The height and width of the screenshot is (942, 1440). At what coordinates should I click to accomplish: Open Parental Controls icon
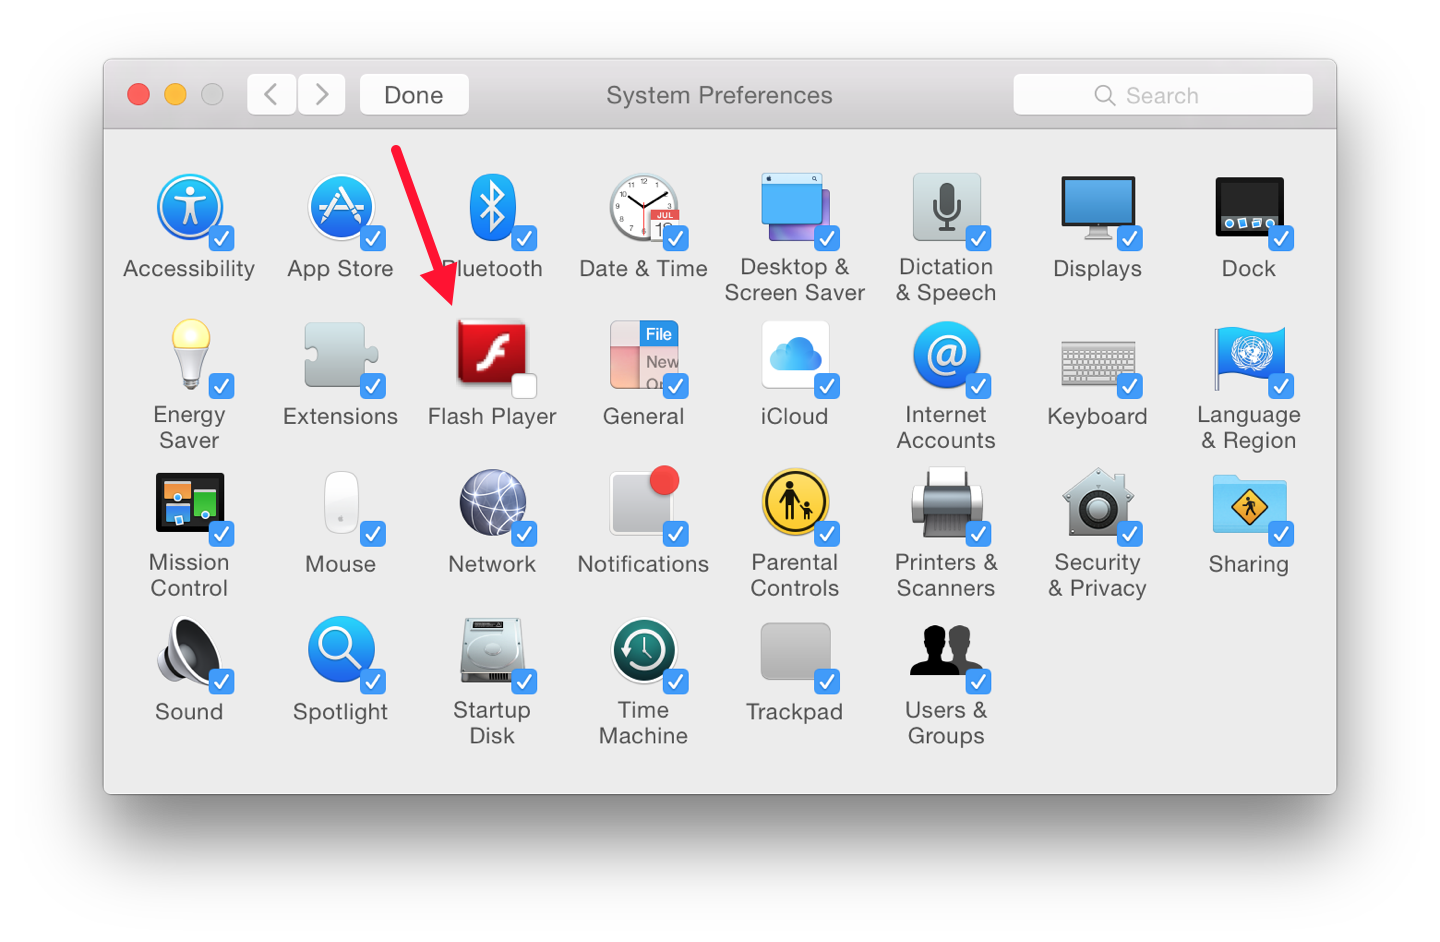coord(795,502)
